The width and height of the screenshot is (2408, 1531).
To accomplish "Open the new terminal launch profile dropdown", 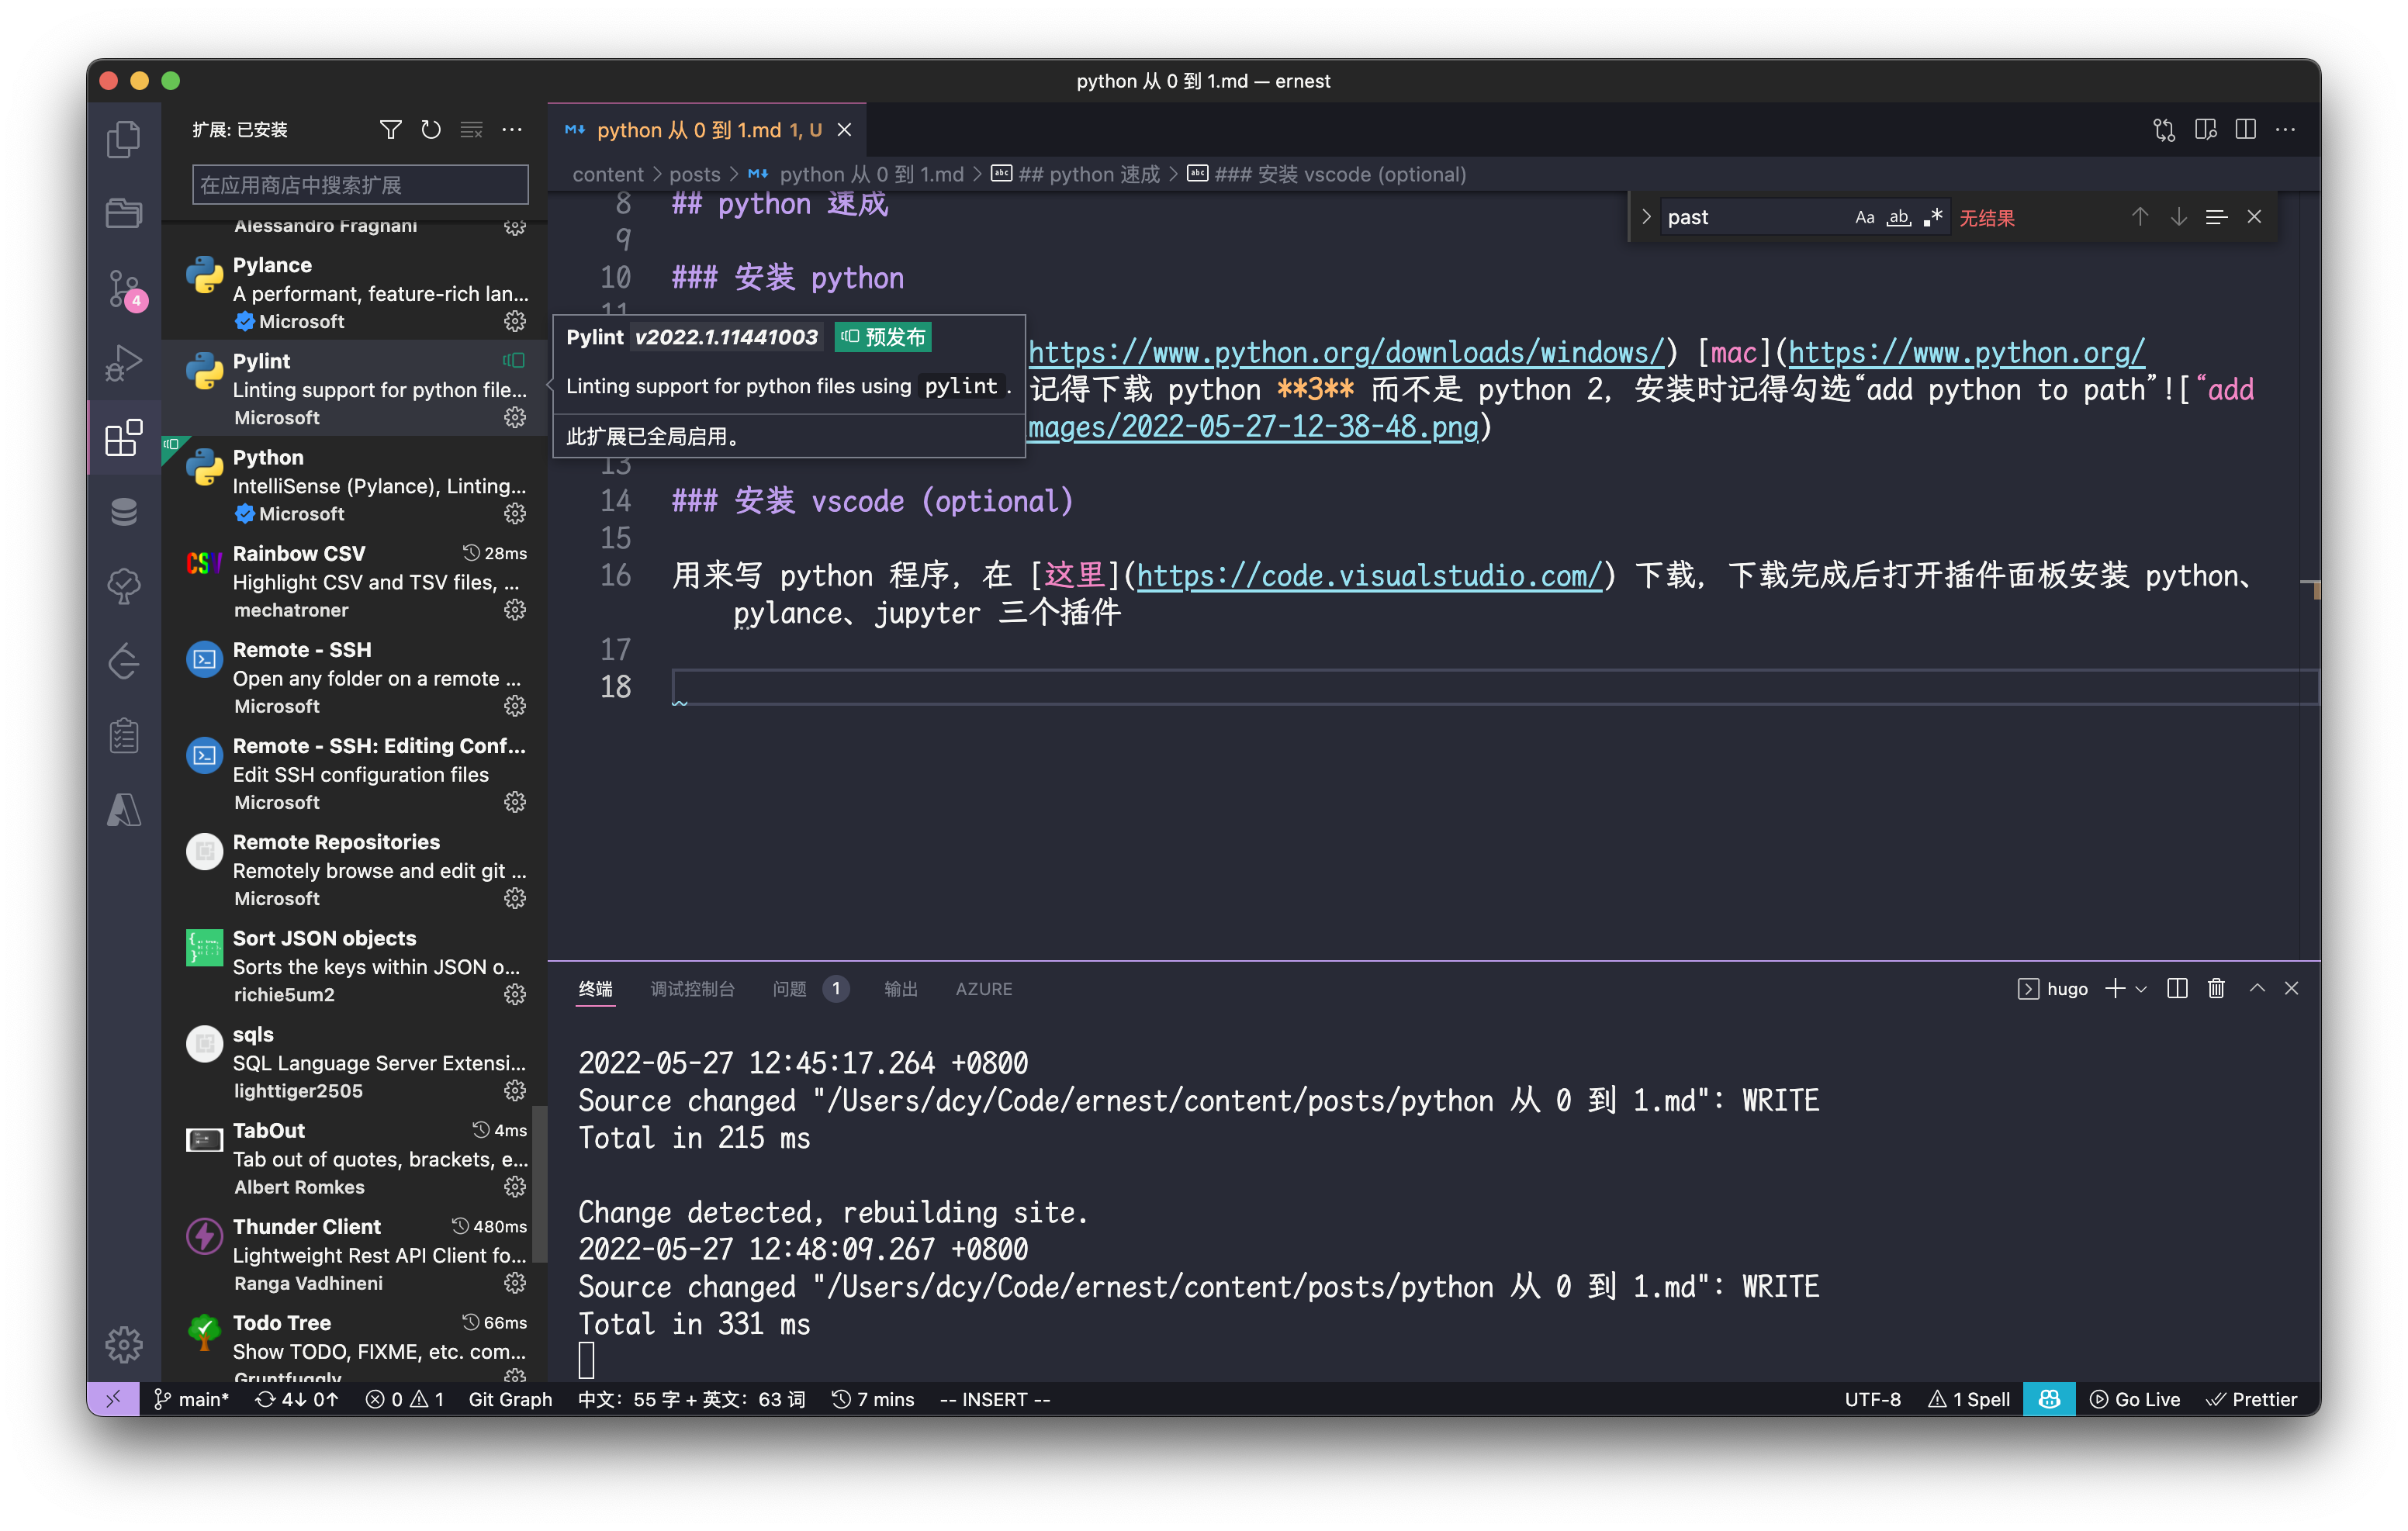I will coord(2141,989).
